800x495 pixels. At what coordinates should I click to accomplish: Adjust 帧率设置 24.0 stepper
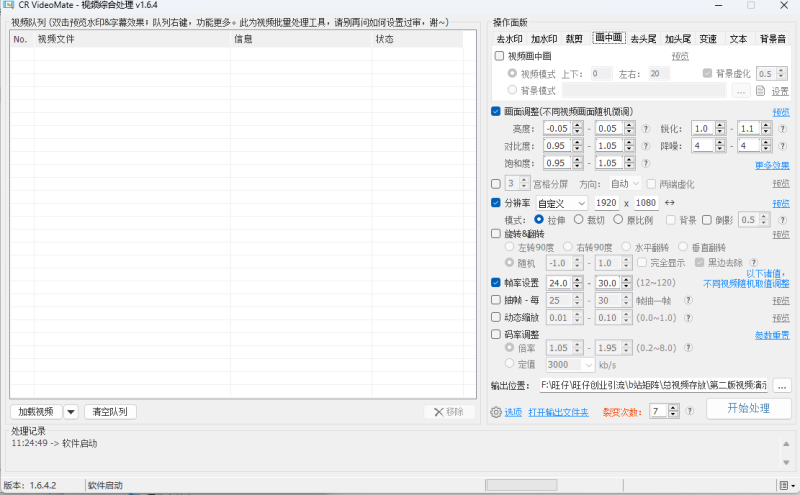(x=577, y=283)
